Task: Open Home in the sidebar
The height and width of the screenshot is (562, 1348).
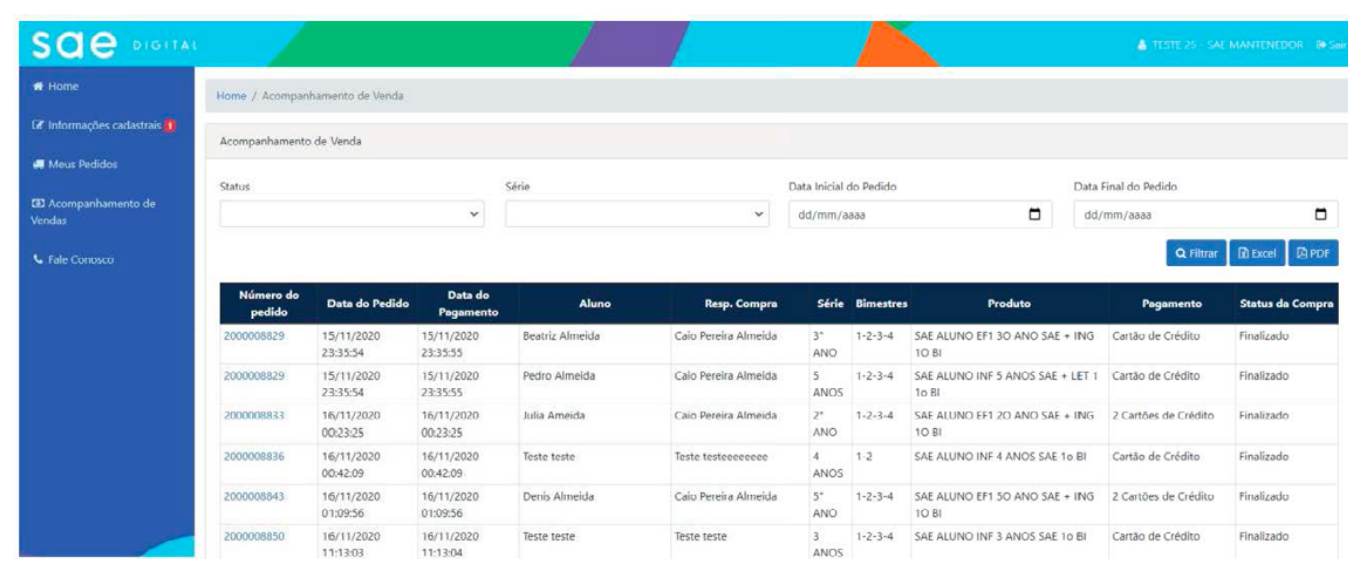Action: pos(56,87)
